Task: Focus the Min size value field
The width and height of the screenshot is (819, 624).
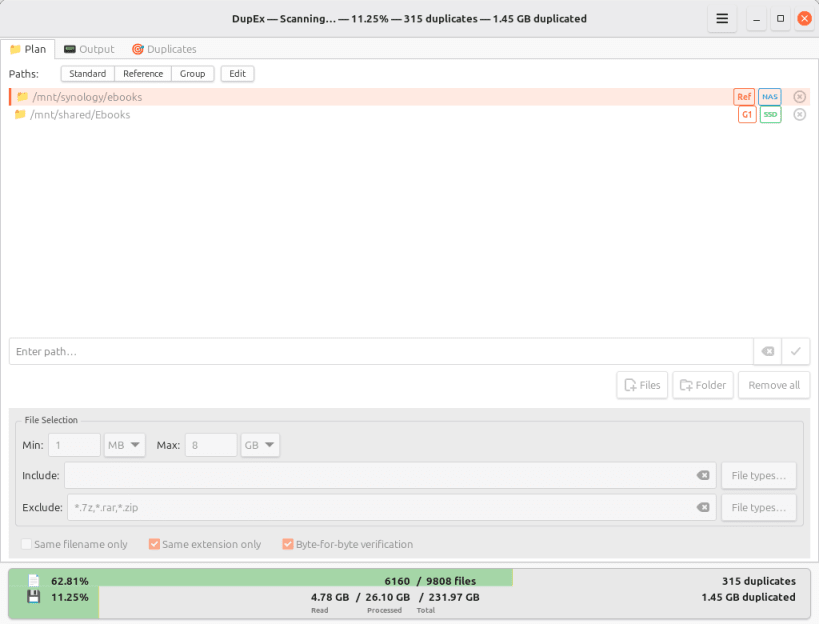Action: (74, 445)
